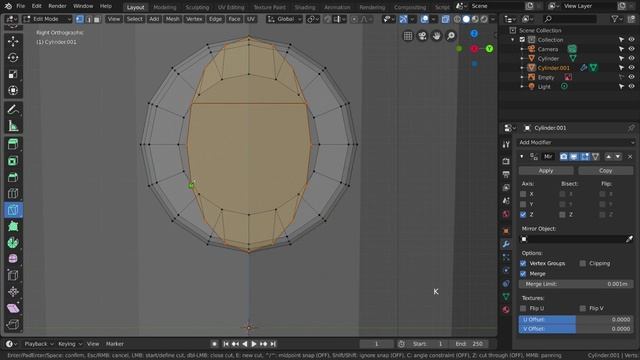
Task: Move the Mirror modifier up
Action: (609, 157)
